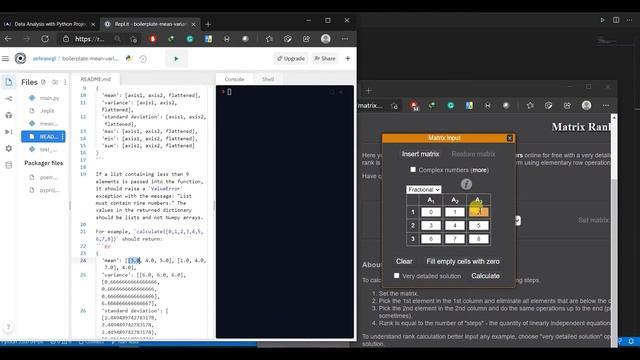The width and height of the screenshot is (640, 360).
Task: Open the Fractional format dropdown
Action: pyautogui.click(x=424, y=189)
